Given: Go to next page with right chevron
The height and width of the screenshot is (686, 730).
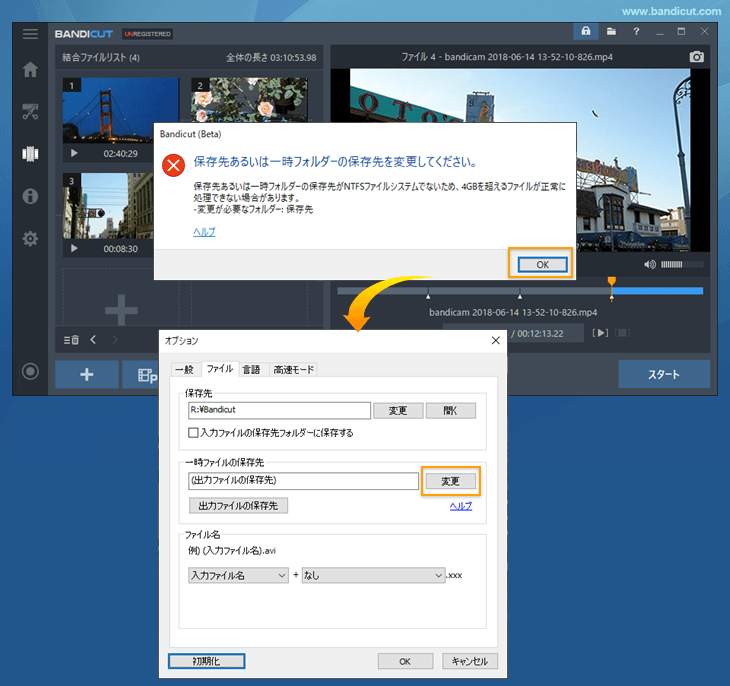Looking at the screenshot, I should [115, 340].
